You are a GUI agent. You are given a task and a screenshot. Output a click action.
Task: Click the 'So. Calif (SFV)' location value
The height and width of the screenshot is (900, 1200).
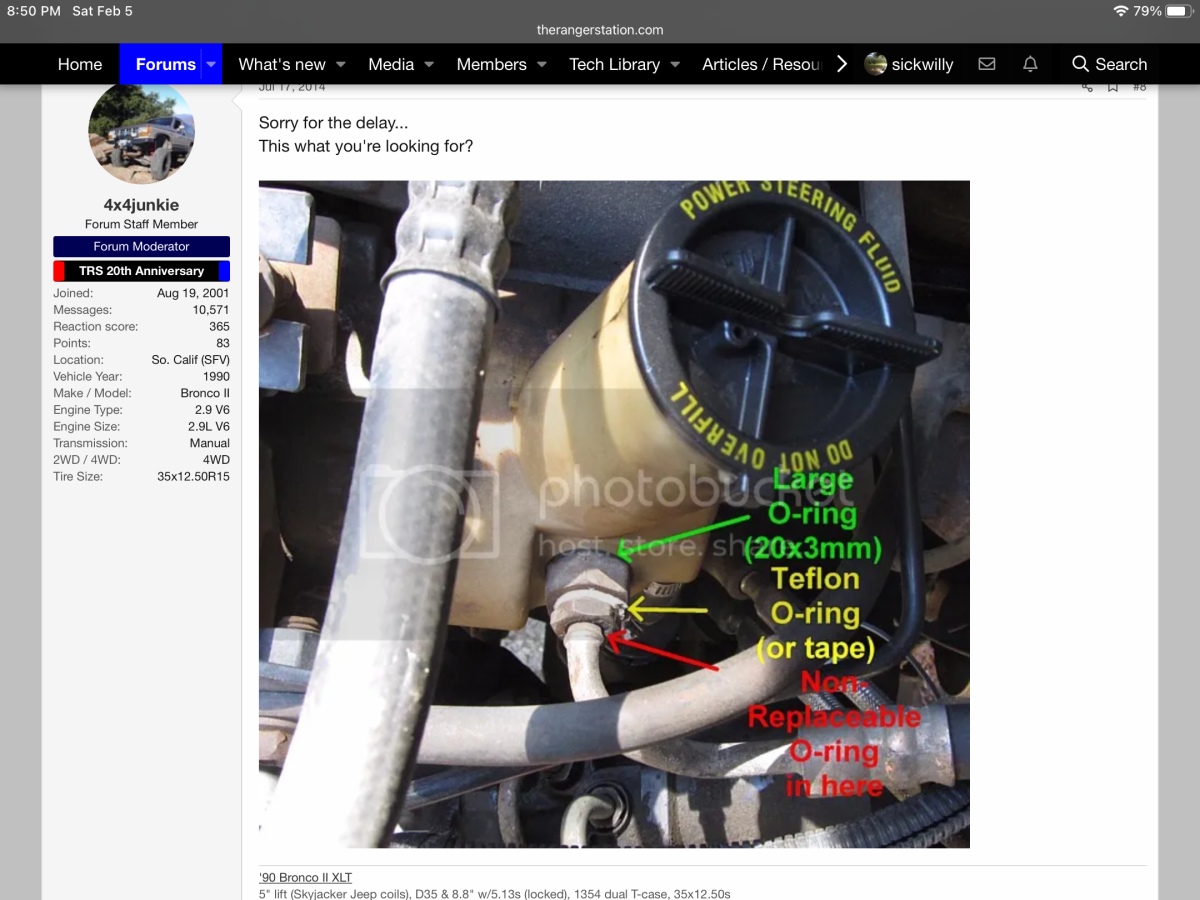(x=190, y=360)
